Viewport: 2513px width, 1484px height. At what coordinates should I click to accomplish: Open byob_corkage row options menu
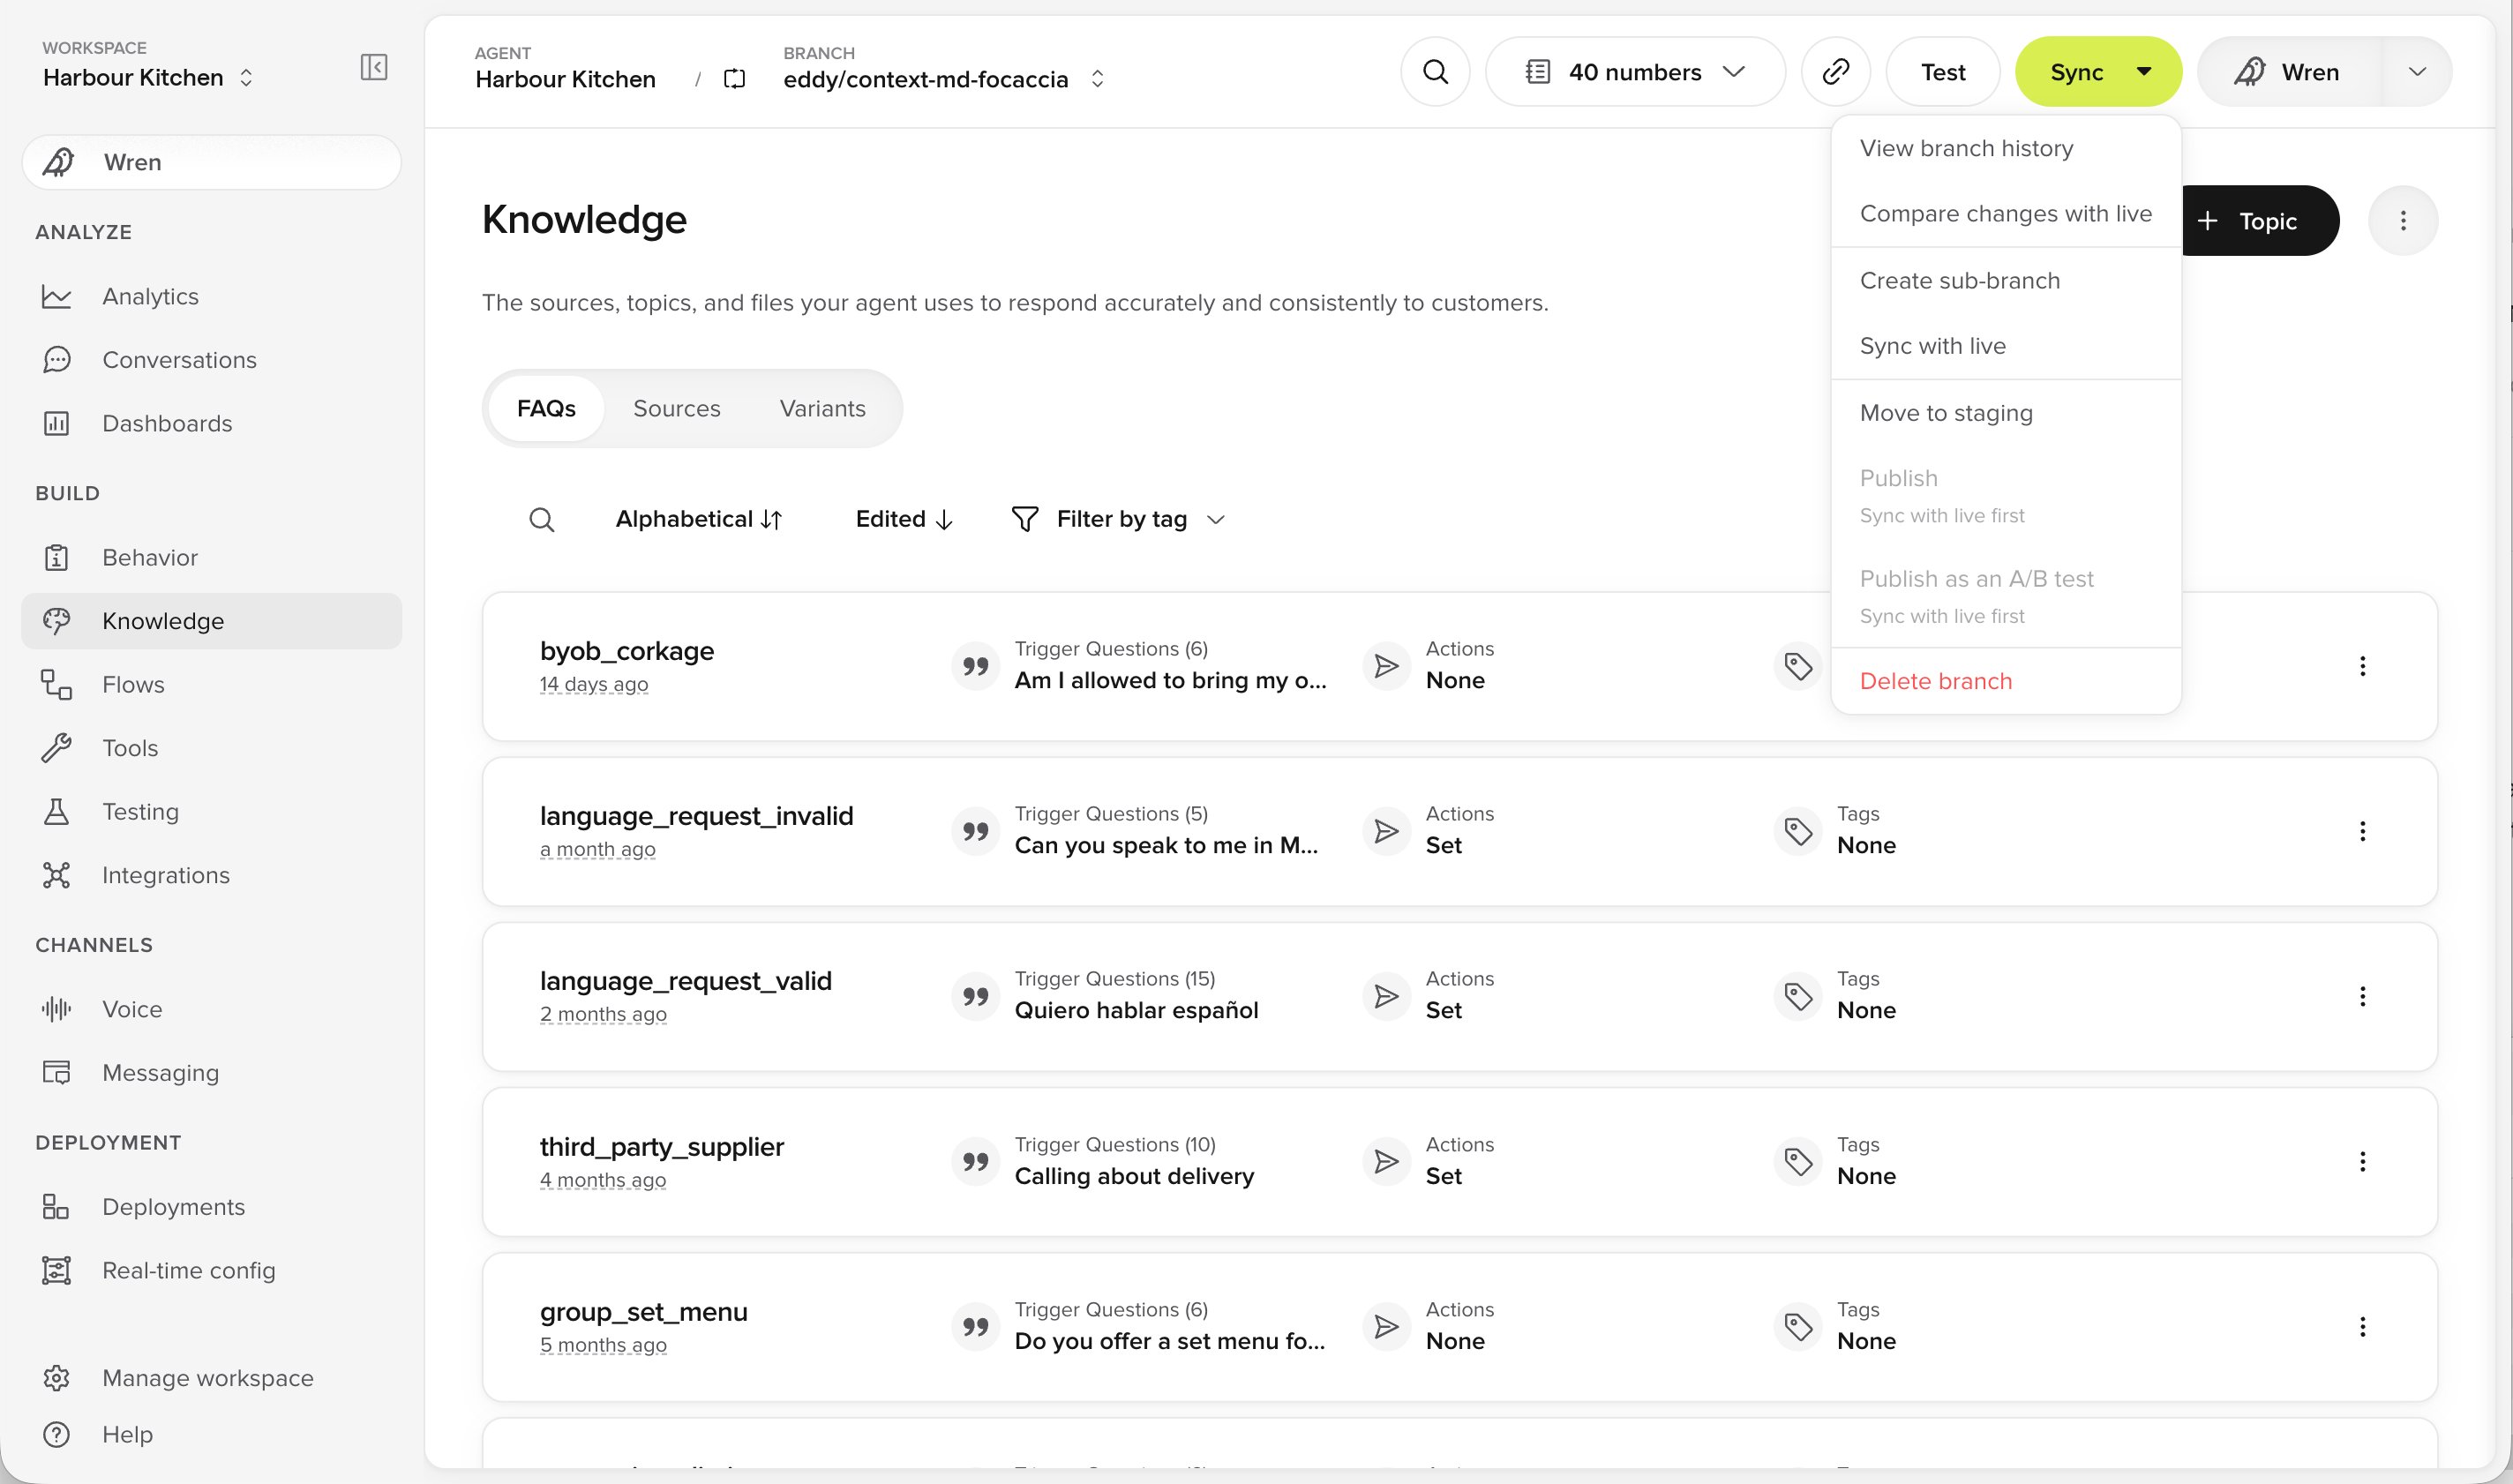(x=2362, y=666)
